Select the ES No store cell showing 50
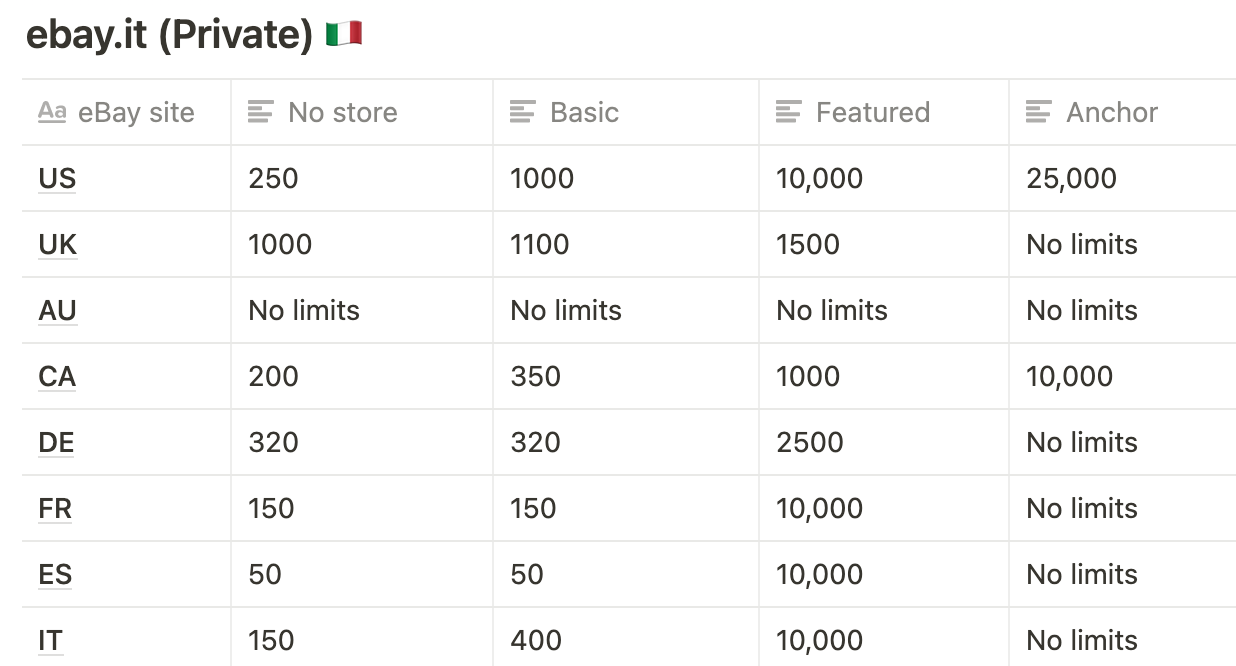 pos(362,574)
